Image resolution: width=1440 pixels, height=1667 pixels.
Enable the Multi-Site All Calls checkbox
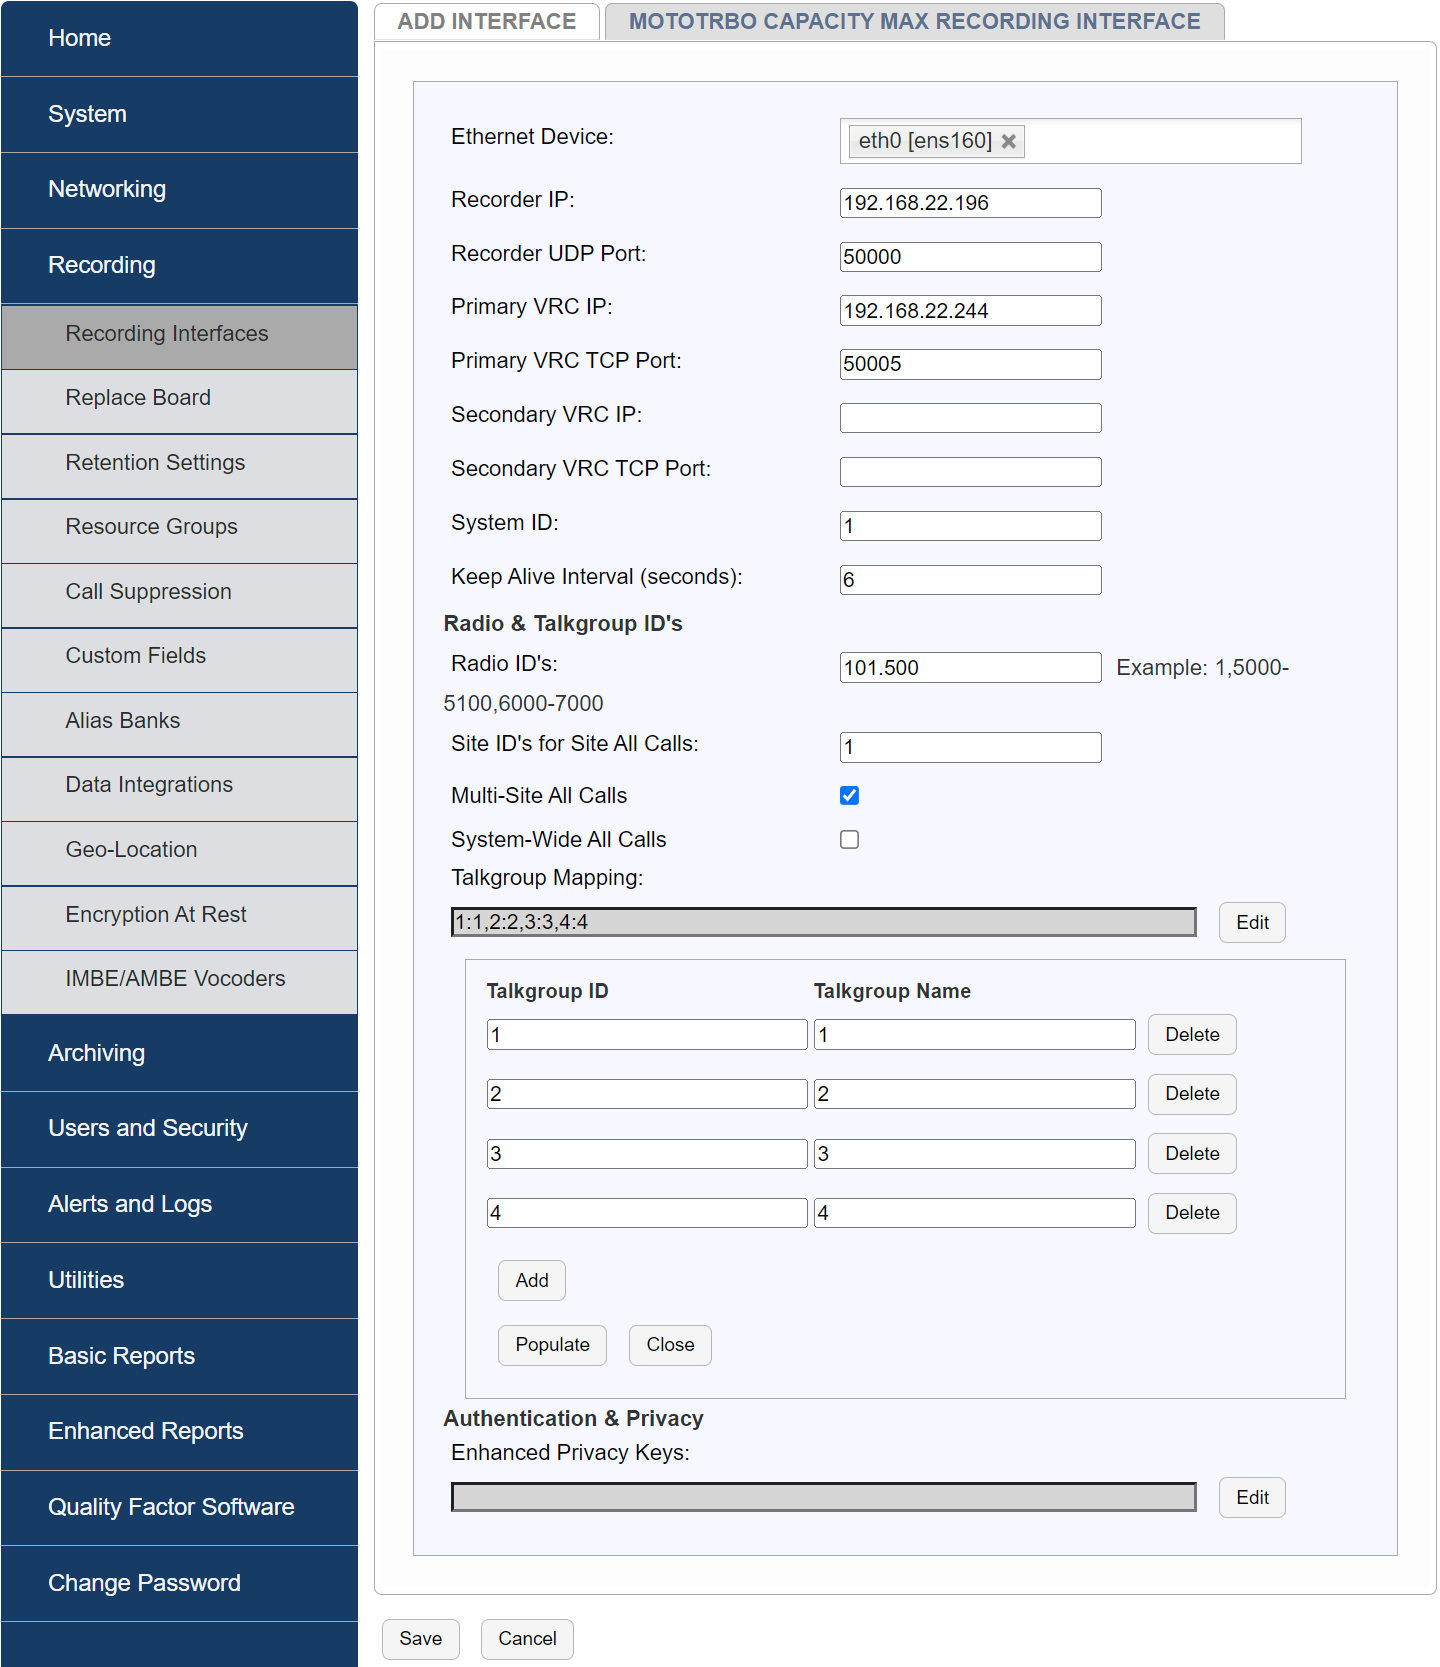tap(850, 795)
